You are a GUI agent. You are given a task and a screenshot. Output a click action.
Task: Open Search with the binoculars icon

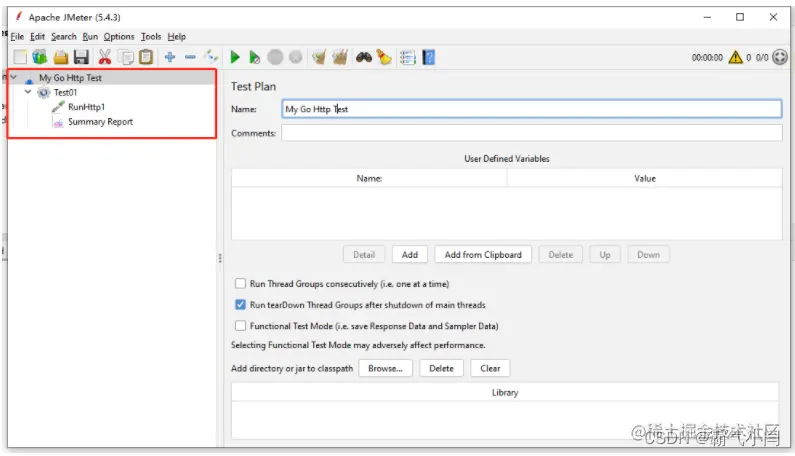click(364, 57)
